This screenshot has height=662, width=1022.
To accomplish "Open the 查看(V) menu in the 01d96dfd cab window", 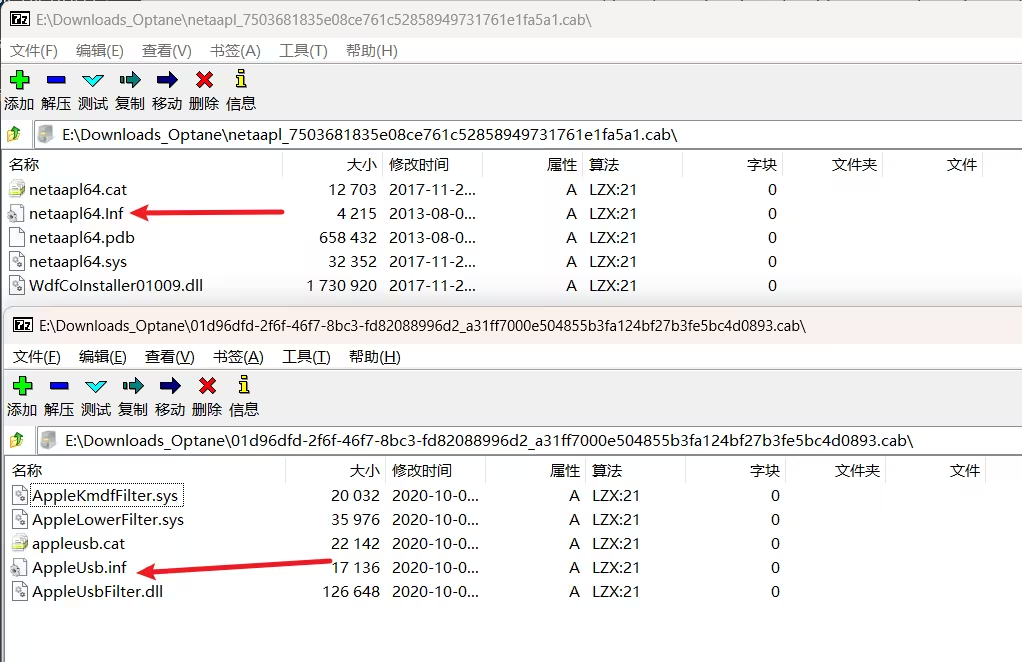I will (170, 357).
